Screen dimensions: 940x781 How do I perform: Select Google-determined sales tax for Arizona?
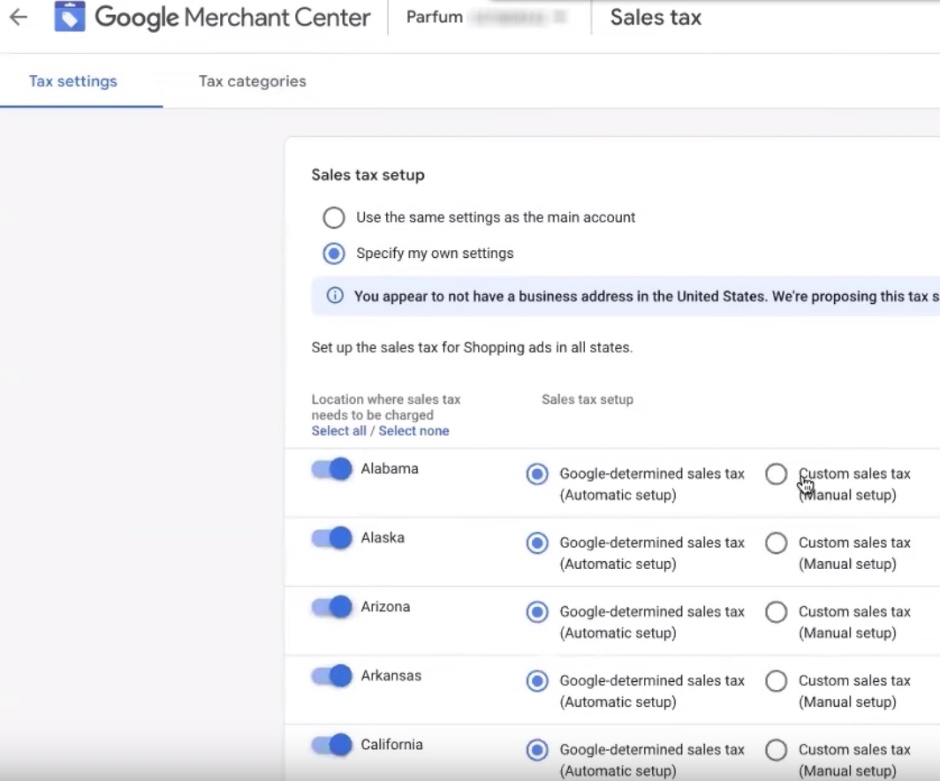point(537,612)
